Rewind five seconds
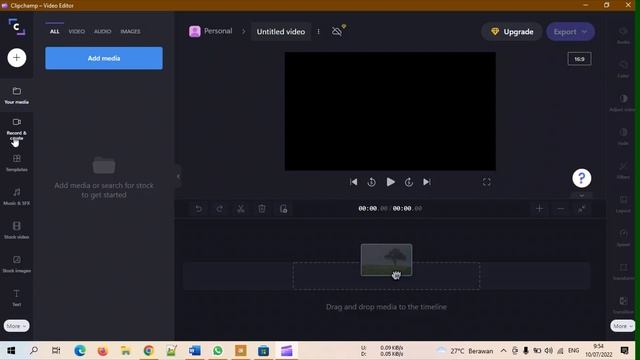Screen dimensions: 640x360 pyautogui.click(x=371, y=182)
